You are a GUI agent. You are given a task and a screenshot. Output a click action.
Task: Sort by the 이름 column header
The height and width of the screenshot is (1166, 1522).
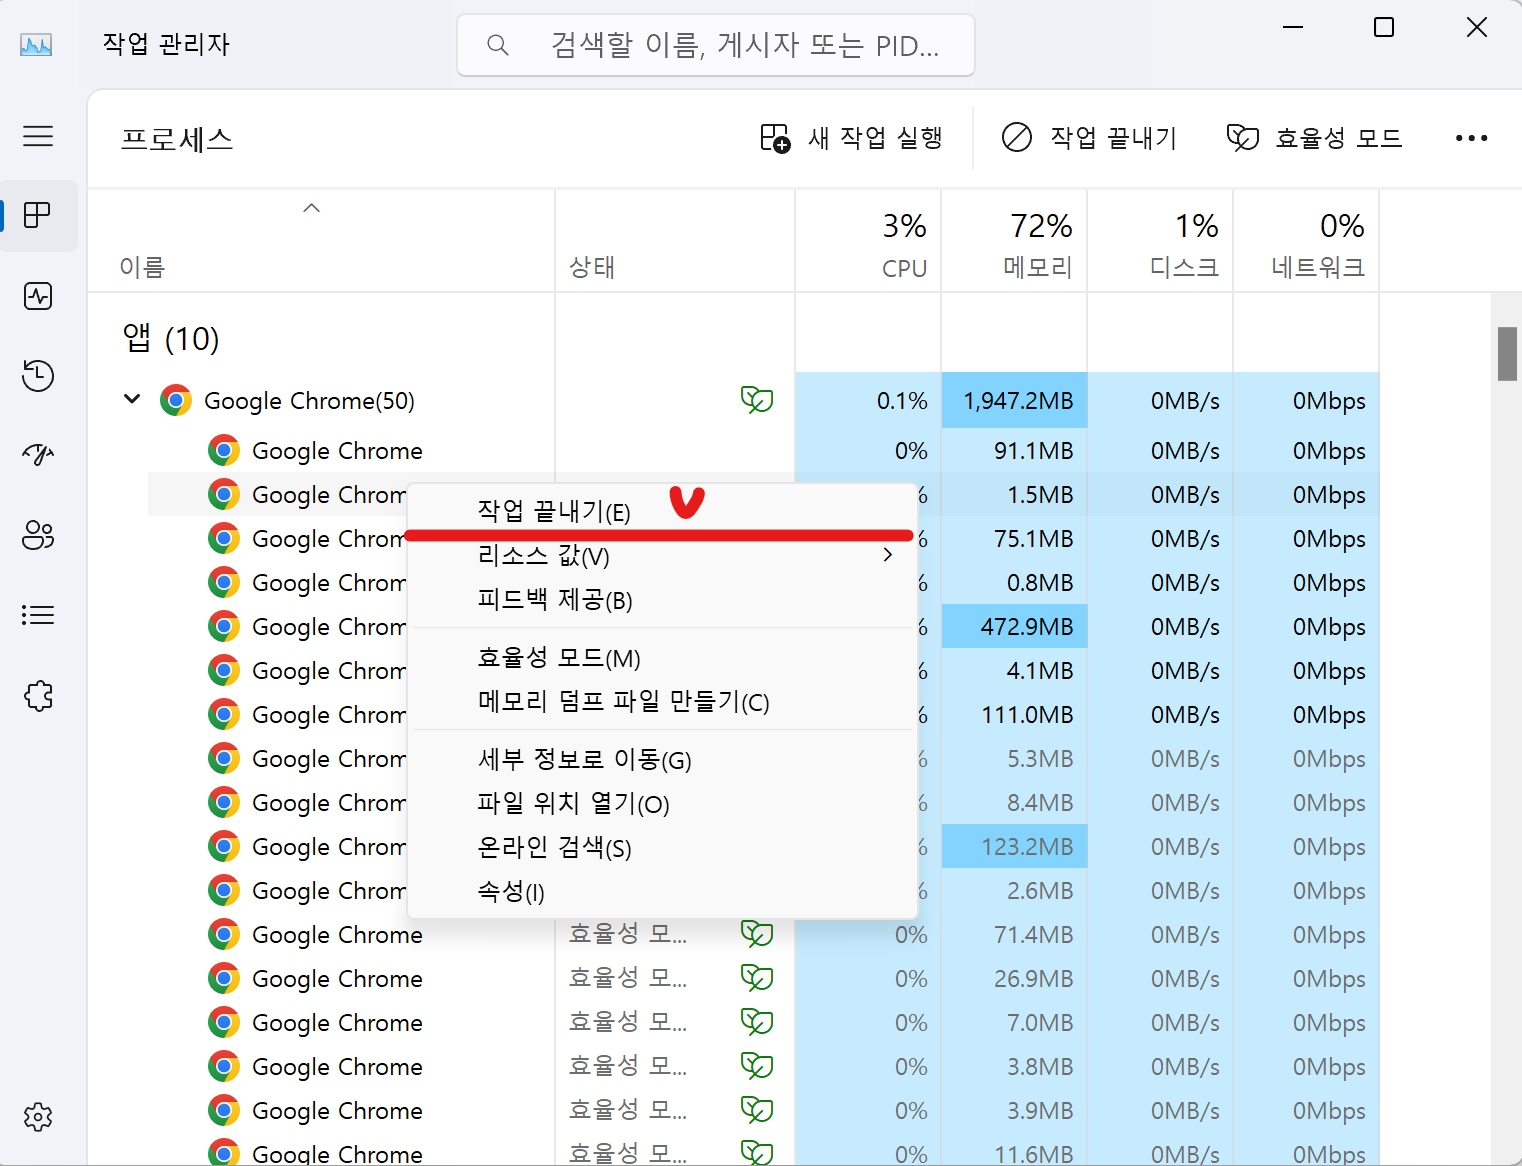pos(321,242)
